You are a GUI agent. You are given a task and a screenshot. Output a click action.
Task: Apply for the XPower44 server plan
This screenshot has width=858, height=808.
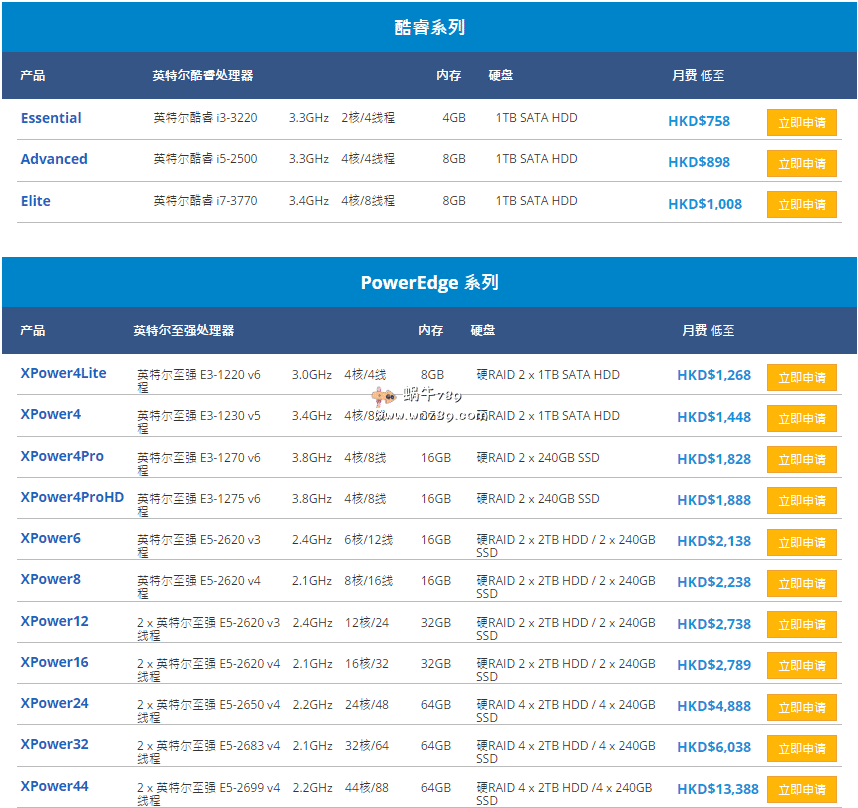801,789
